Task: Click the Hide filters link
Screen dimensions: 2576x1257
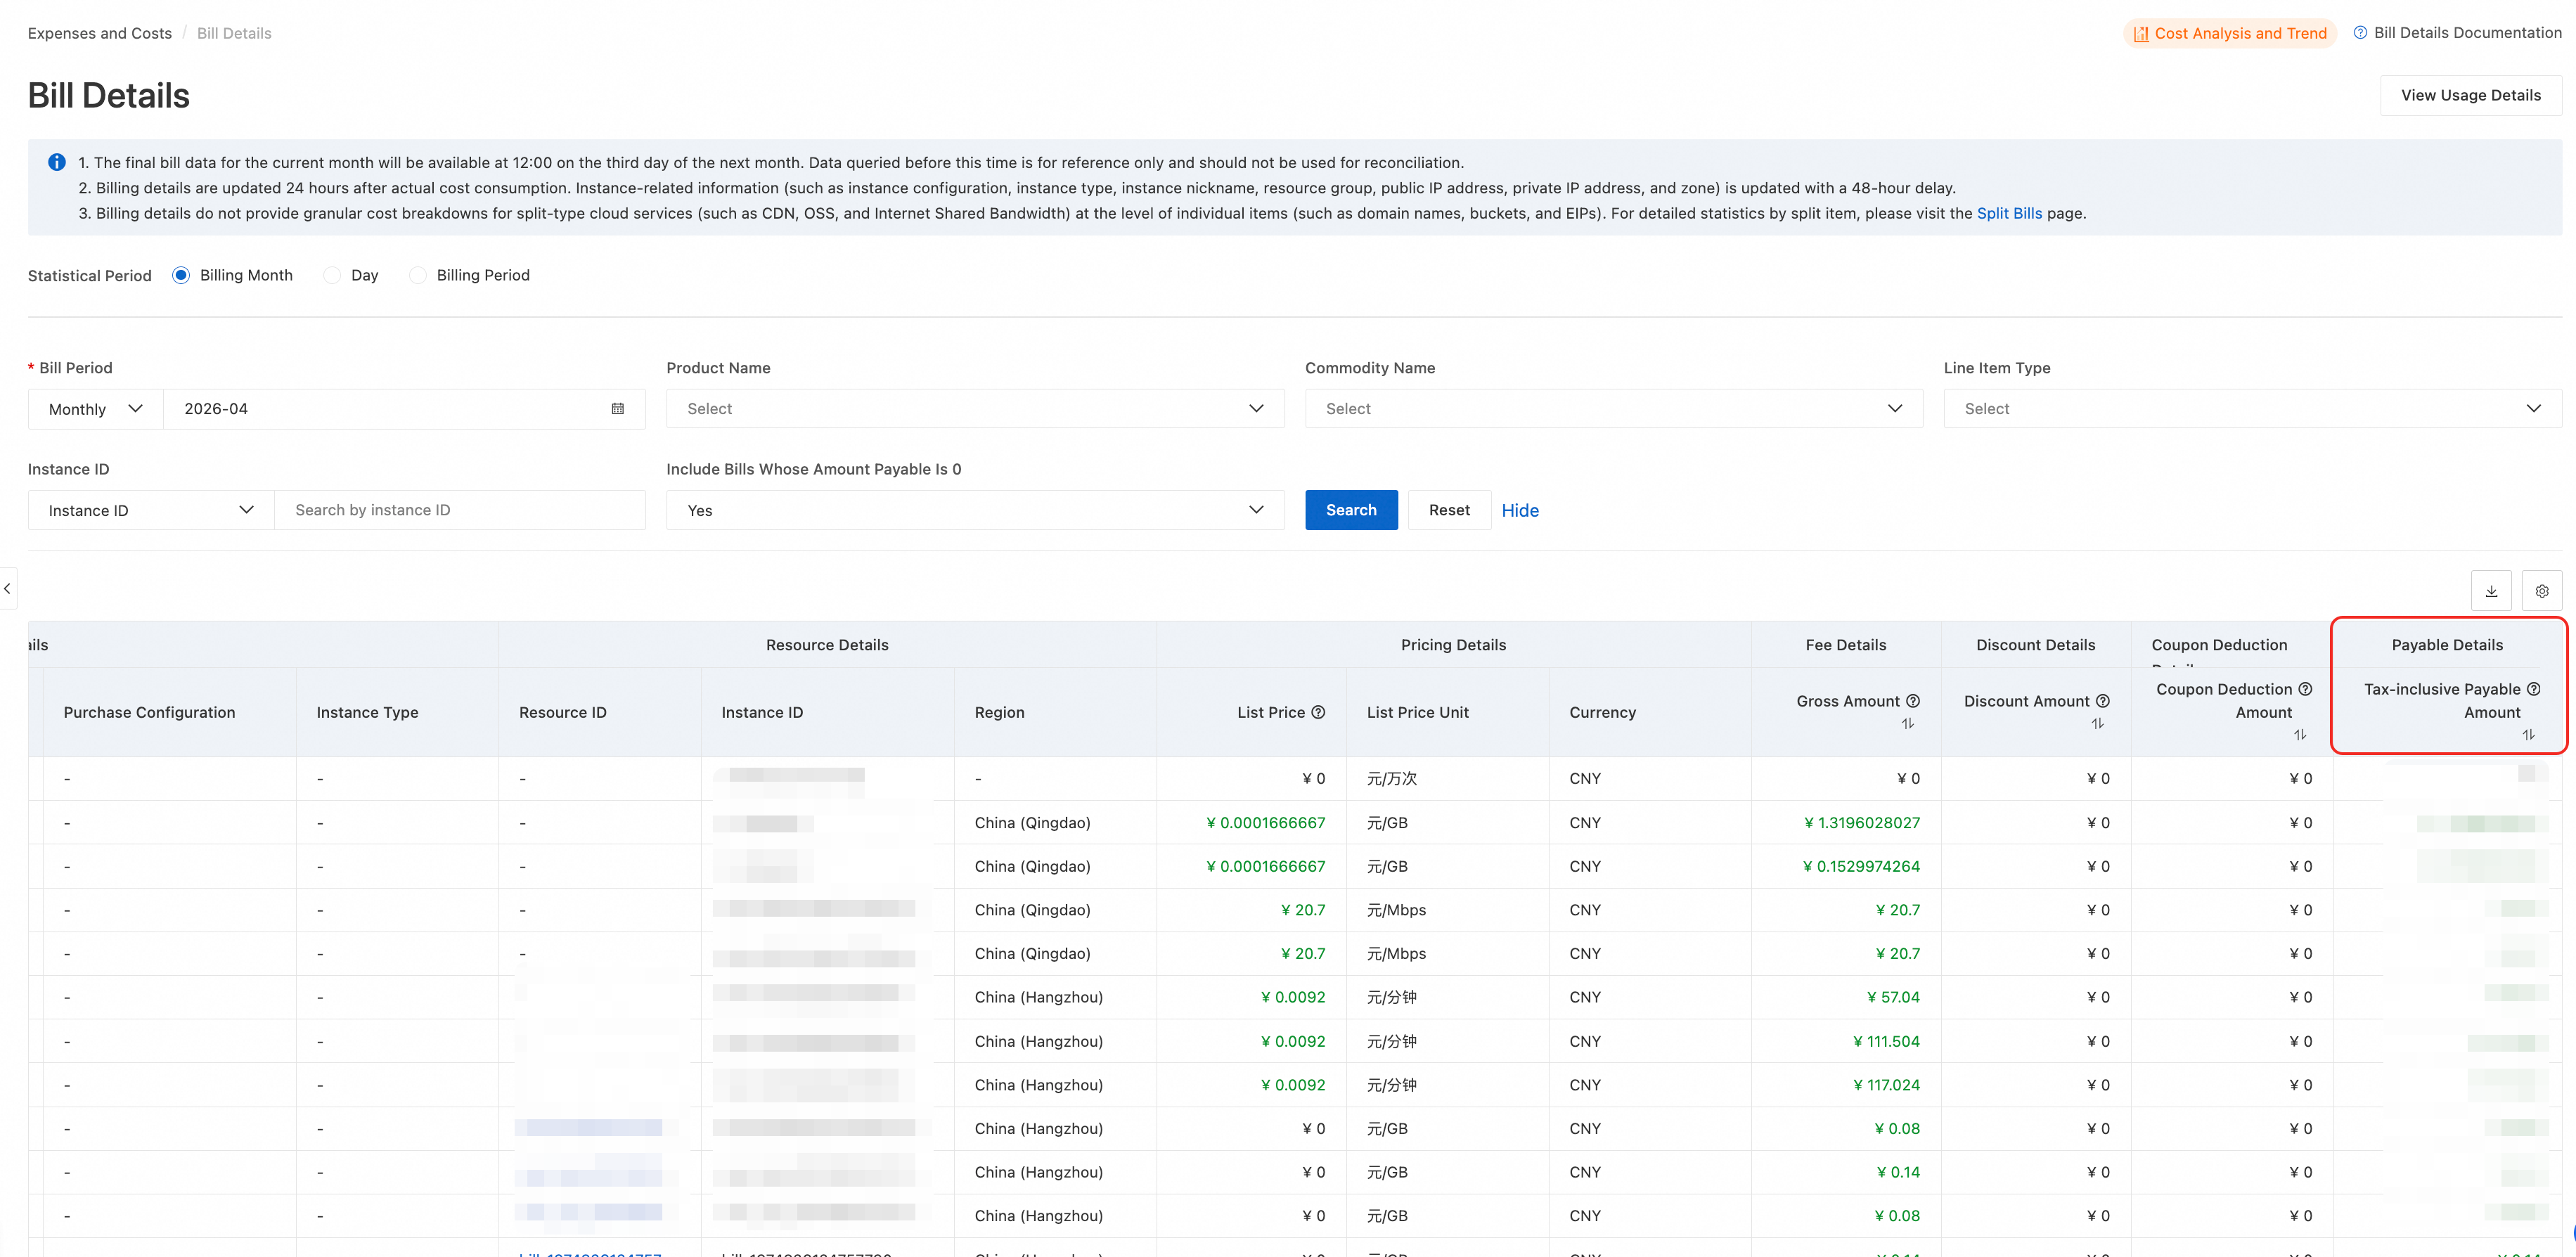Action: pyautogui.click(x=1520, y=510)
